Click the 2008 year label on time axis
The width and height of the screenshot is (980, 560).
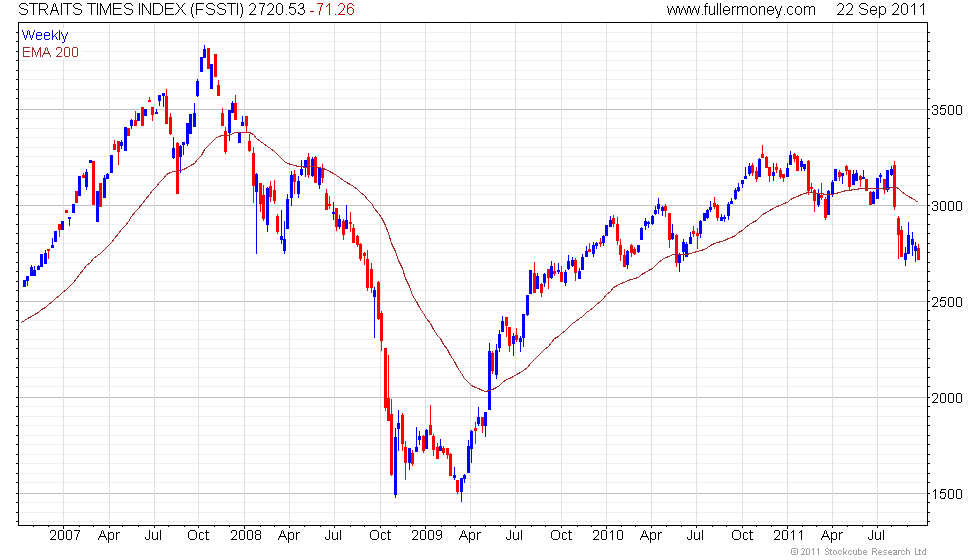coord(246,536)
